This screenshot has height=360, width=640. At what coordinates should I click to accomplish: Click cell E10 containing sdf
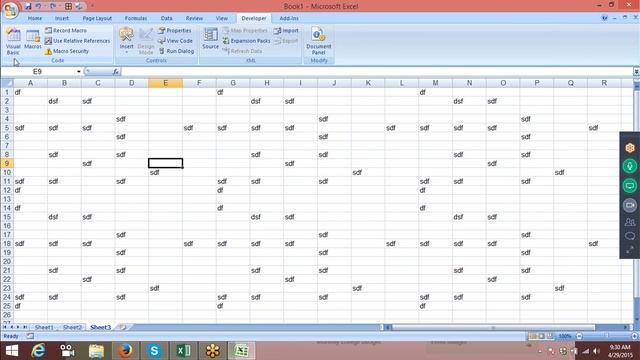pos(165,172)
